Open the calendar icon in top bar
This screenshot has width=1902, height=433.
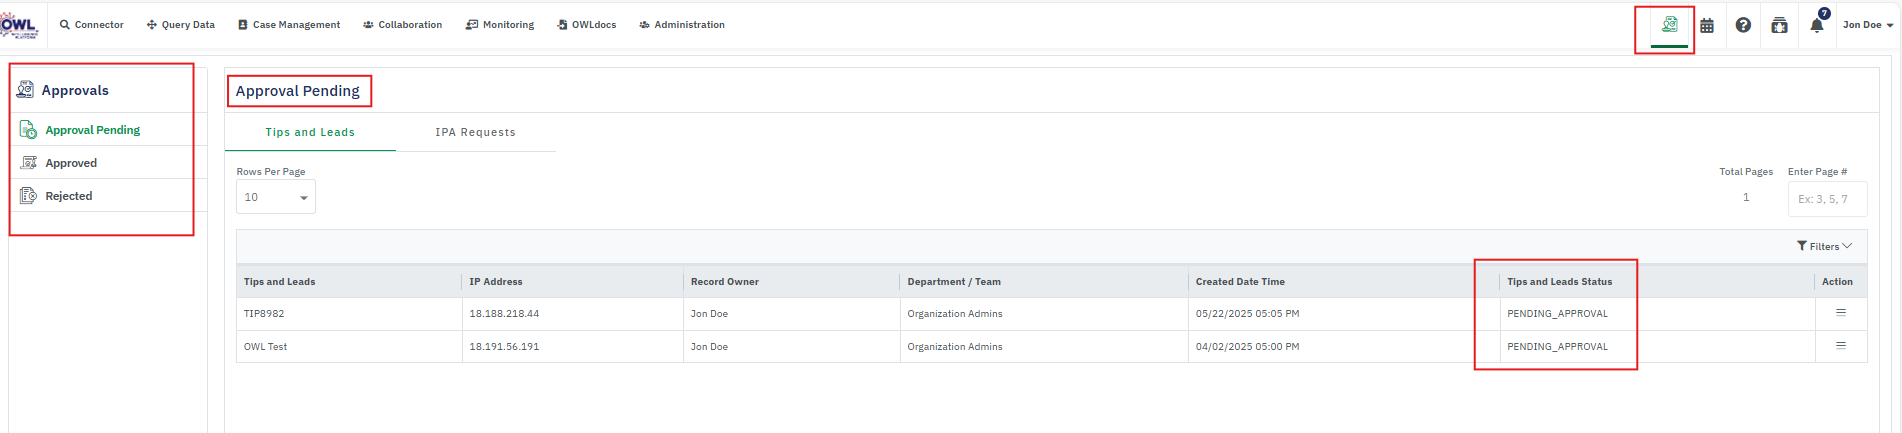pyautogui.click(x=1707, y=26)
